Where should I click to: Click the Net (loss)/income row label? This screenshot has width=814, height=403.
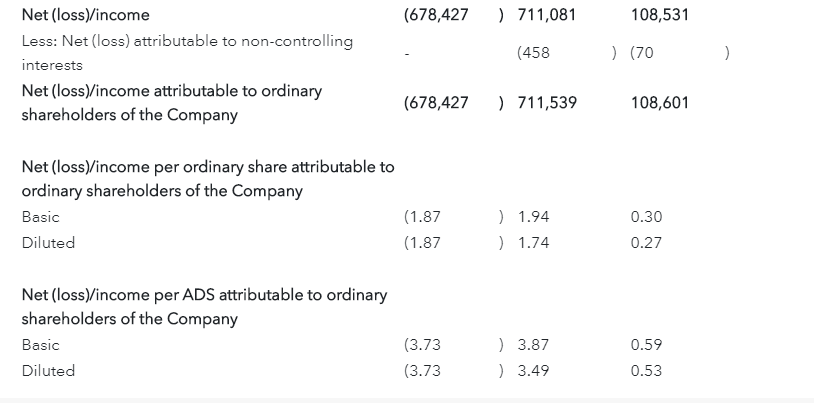tap(86, 16)
